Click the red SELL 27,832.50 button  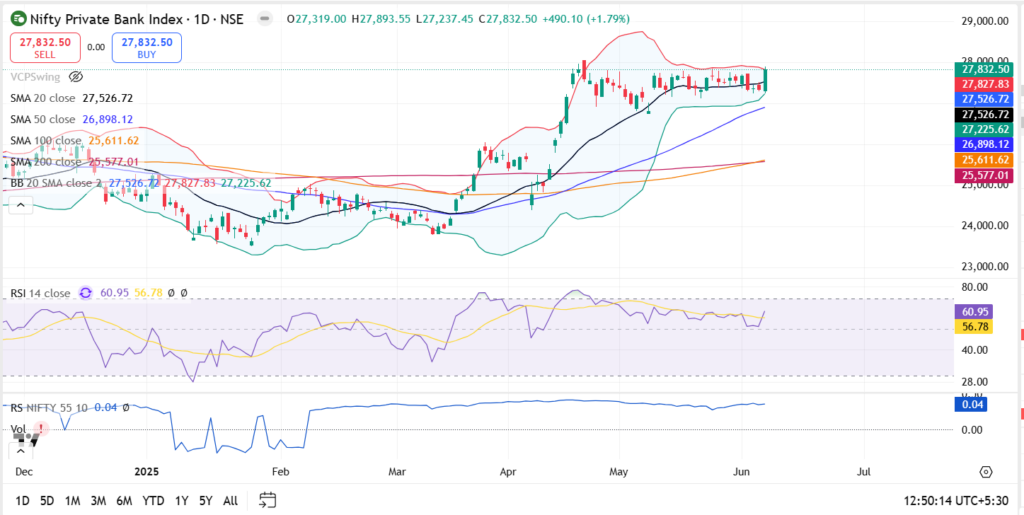point(45,48)
